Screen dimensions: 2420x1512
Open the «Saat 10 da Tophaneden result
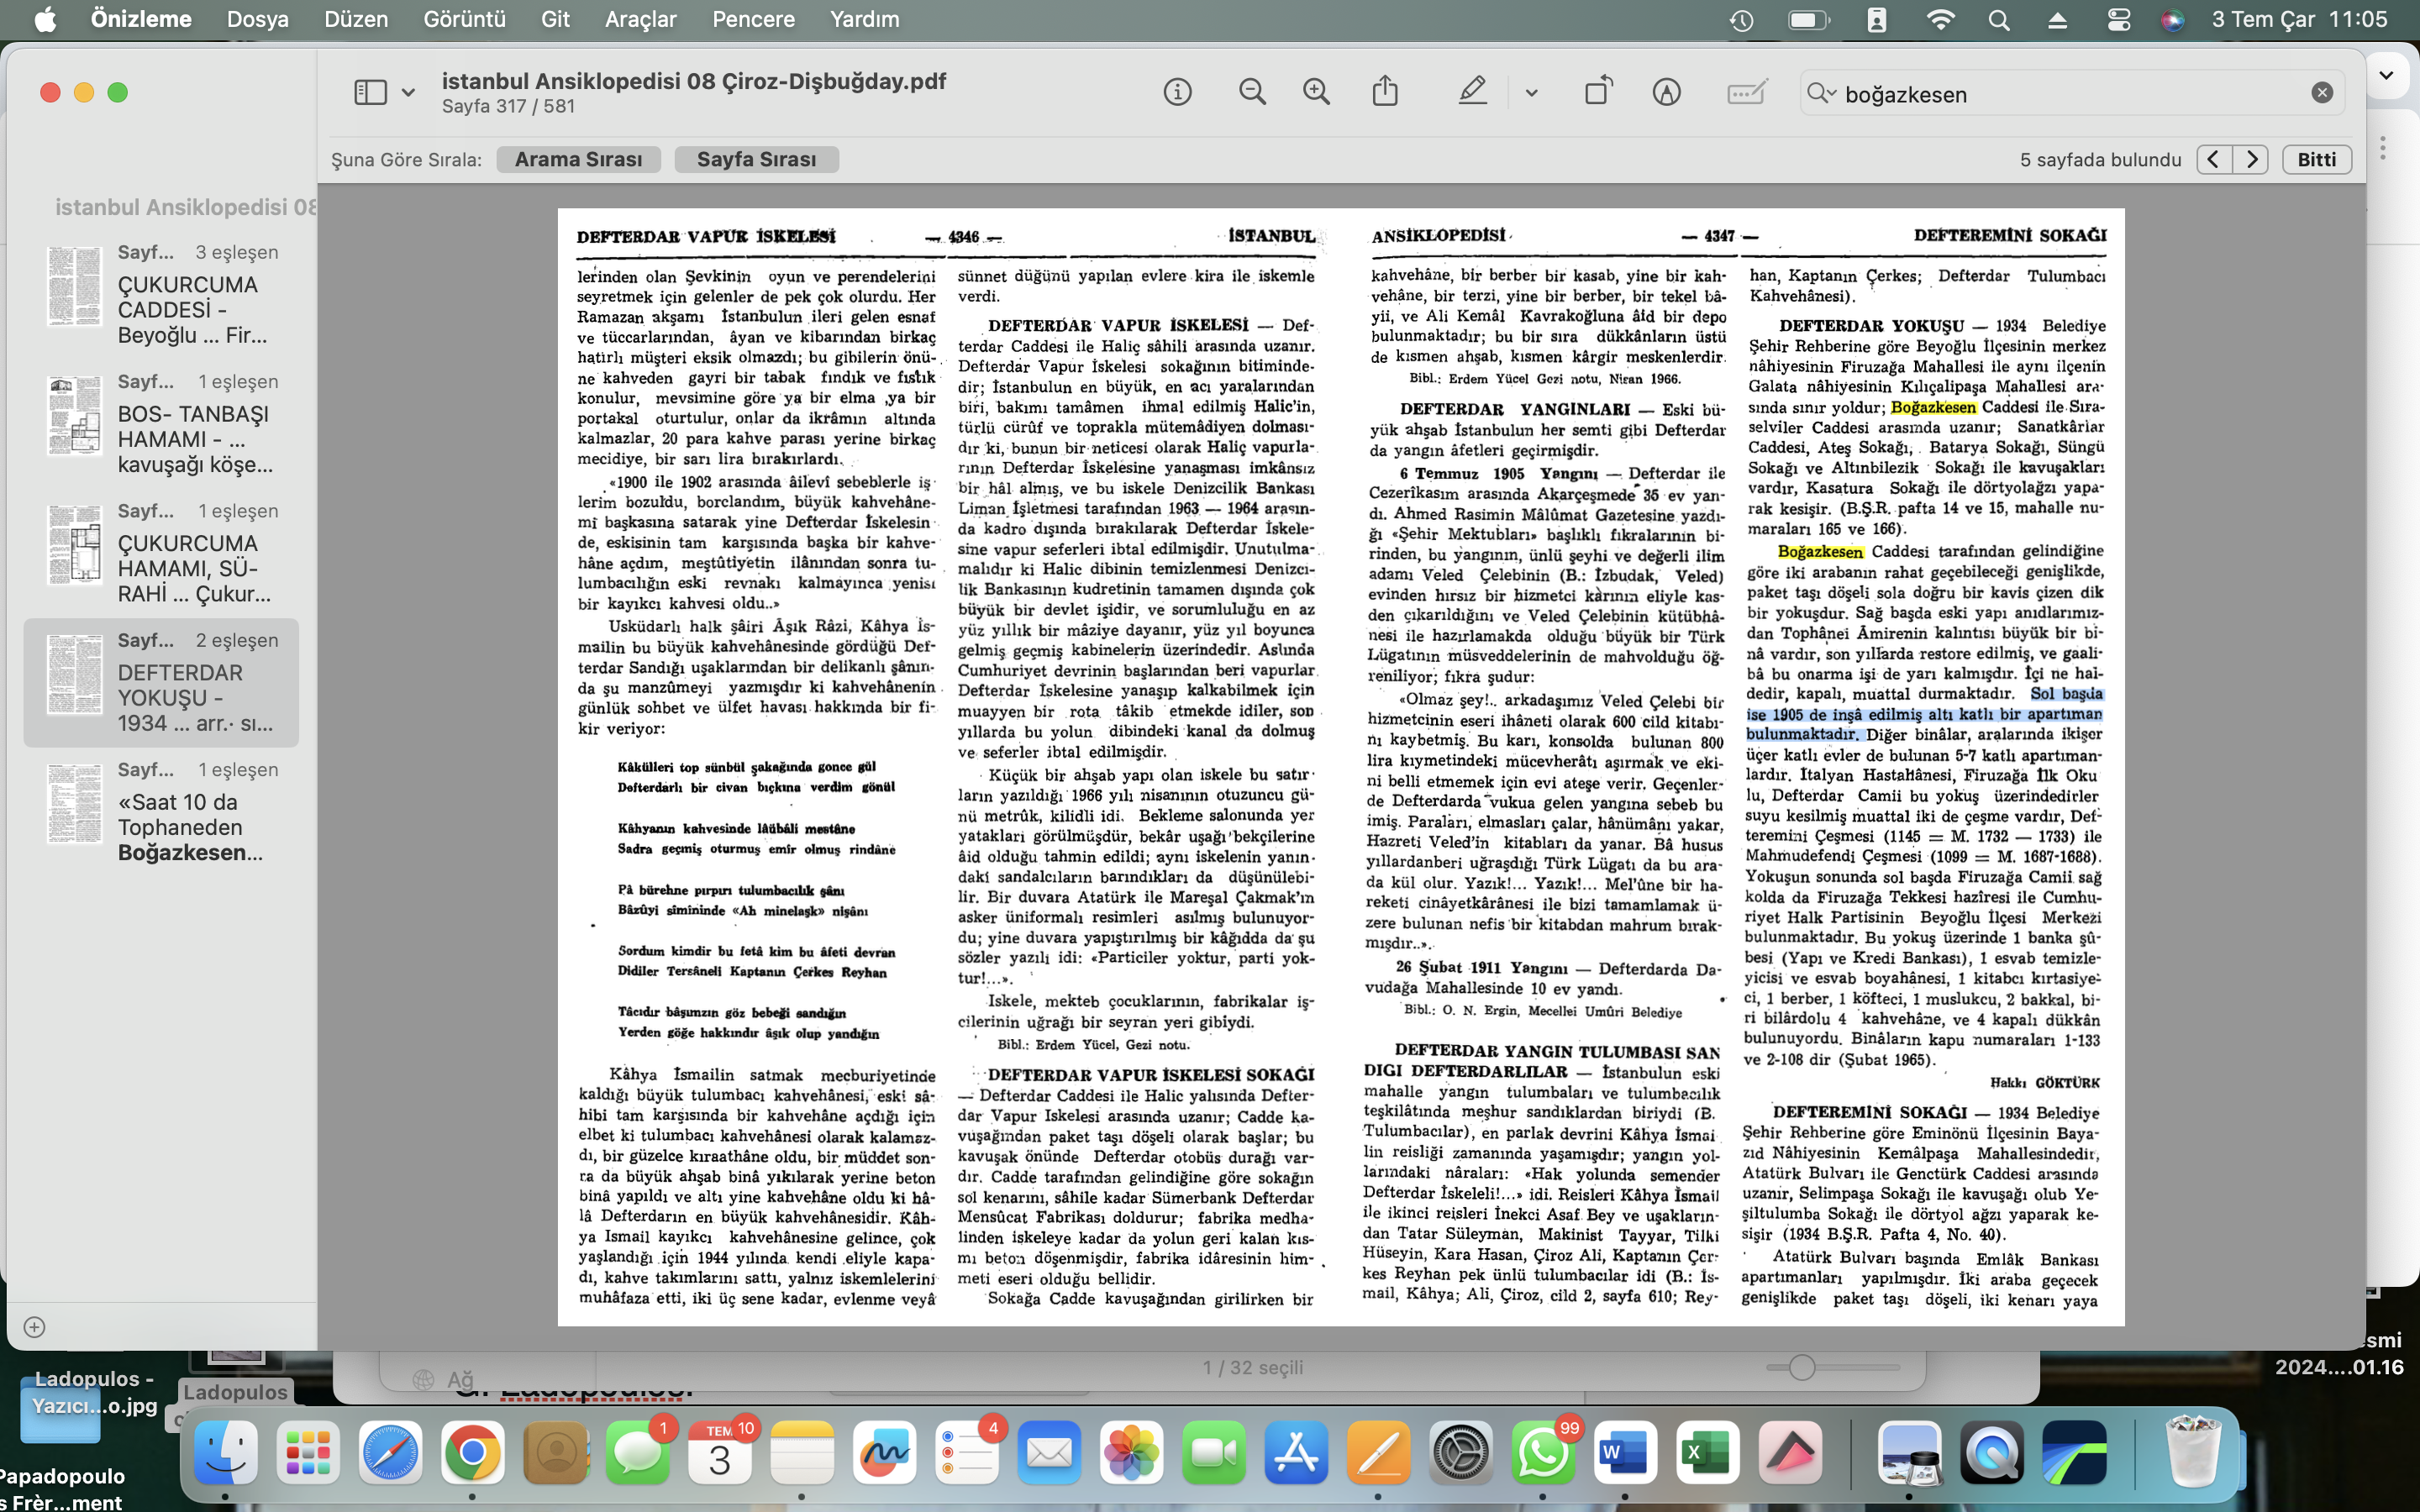pyautogui.click(x=161, y=812)
